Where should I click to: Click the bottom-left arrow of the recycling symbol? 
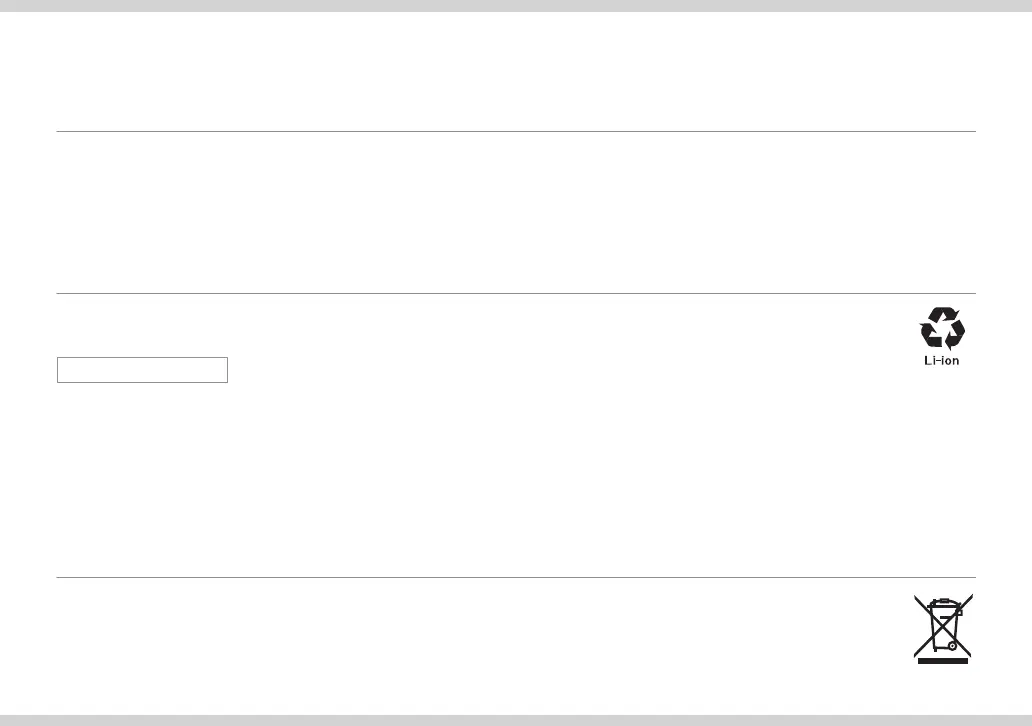point(930,337)
